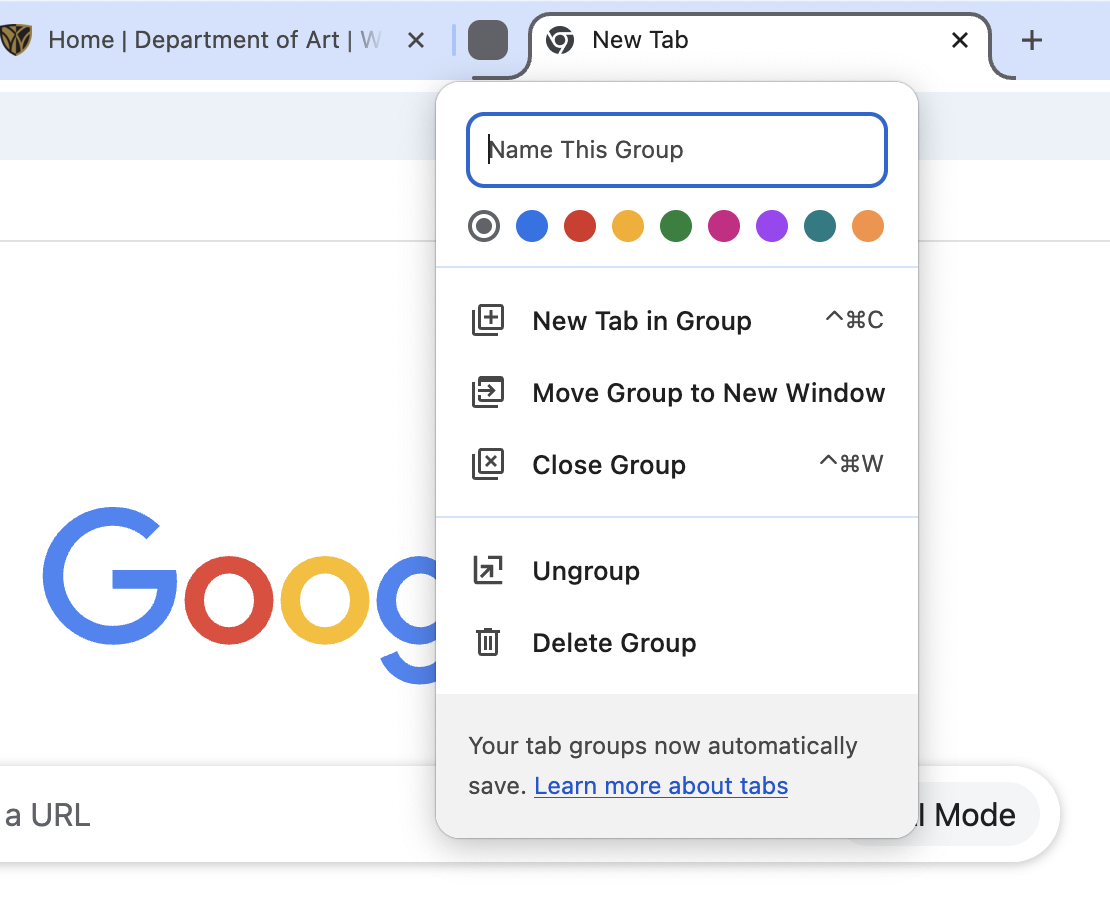Screen dimensions: 1110x906
Task: Click the Ungroup icon
Action: pyautogui.click(x=488, y=570)
